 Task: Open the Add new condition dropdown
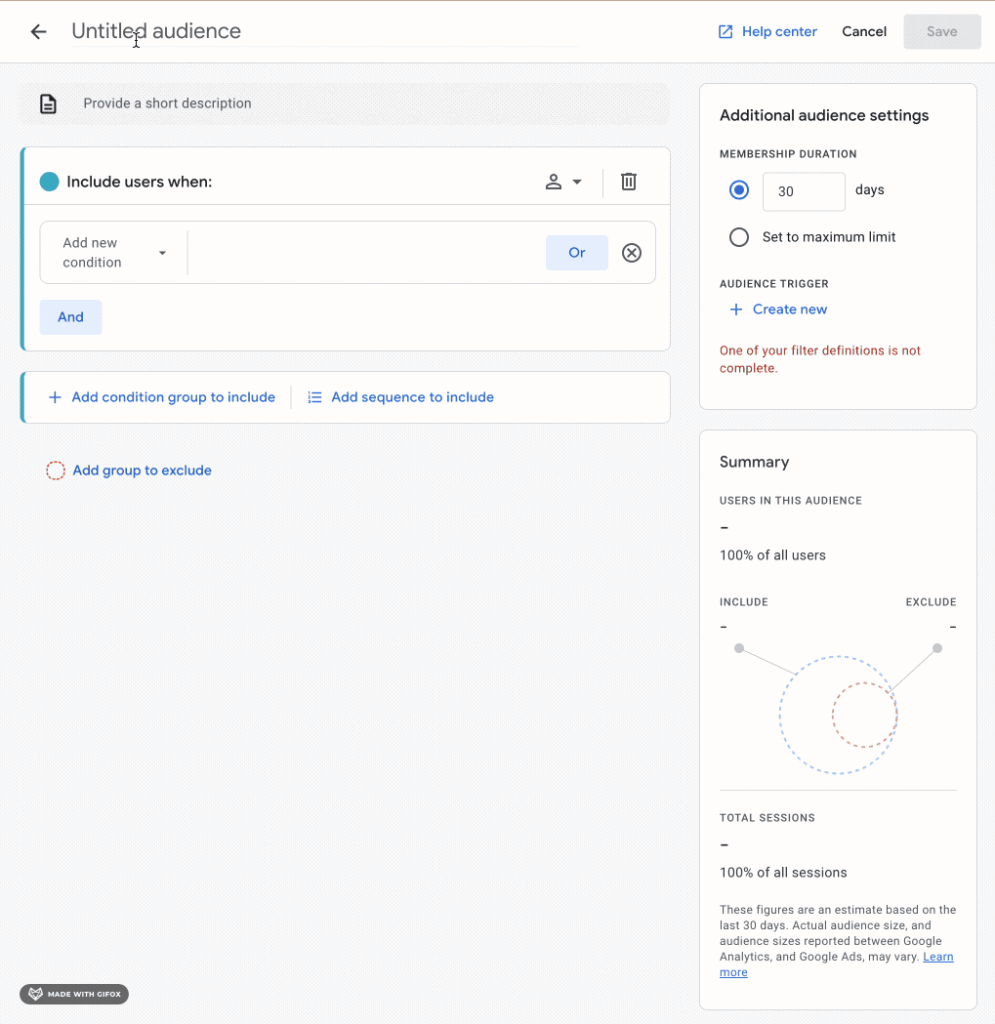(x=113, y=253)
